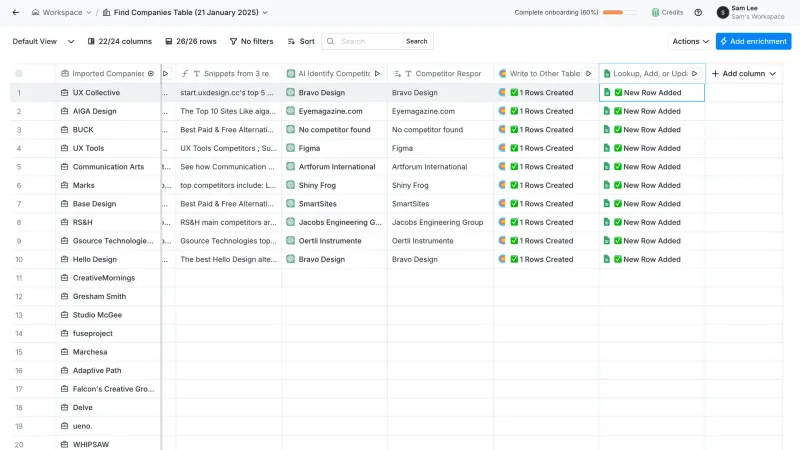Click AI icon next to Figma result
This screenshot has height=450, width=800.
coord(290,148)
